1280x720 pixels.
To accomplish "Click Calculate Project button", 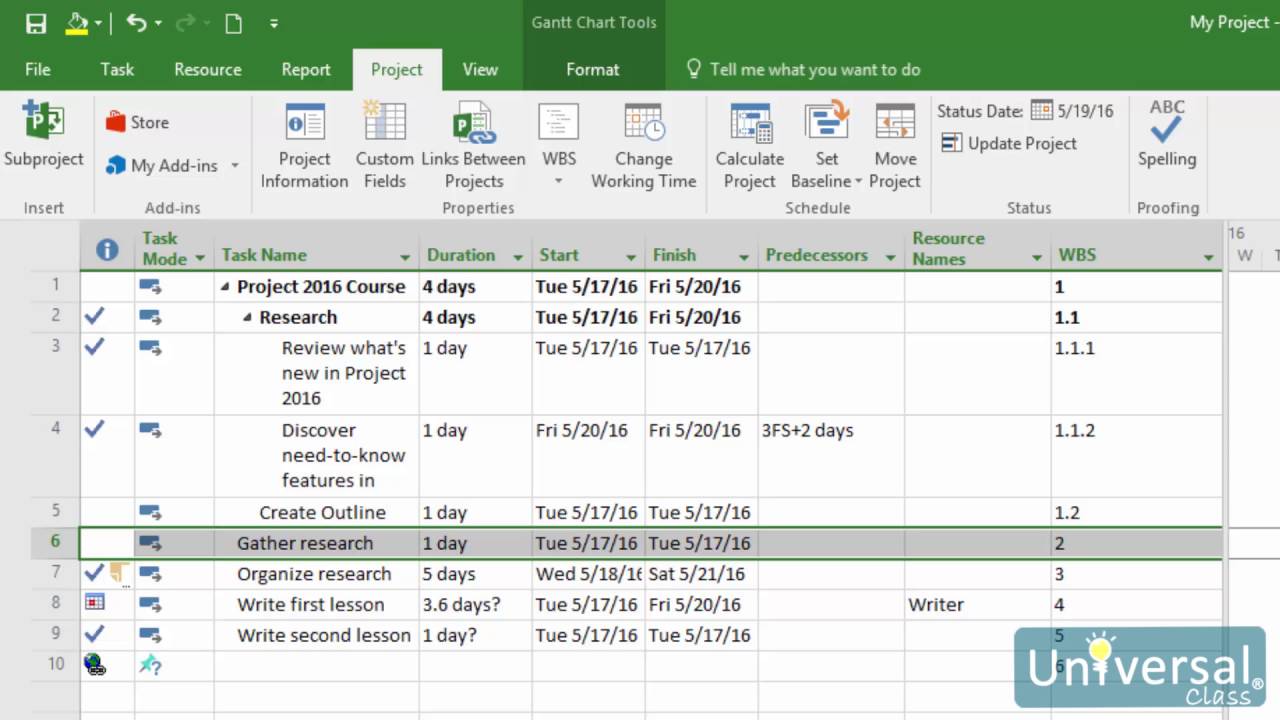I will tap(749, 123).
